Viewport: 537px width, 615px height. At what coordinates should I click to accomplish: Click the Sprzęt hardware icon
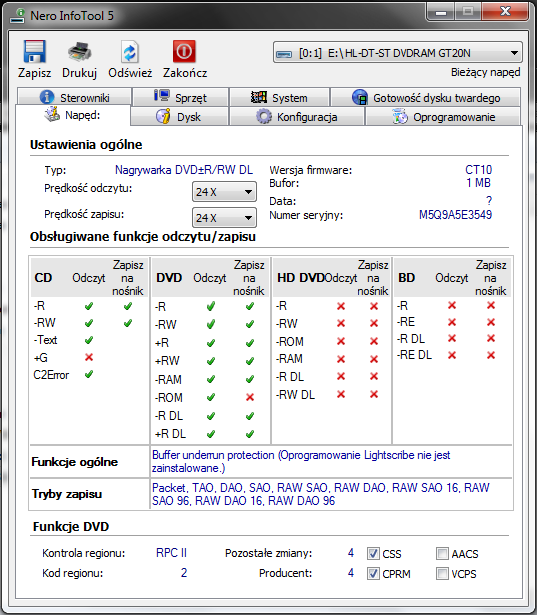coord(162,96)
